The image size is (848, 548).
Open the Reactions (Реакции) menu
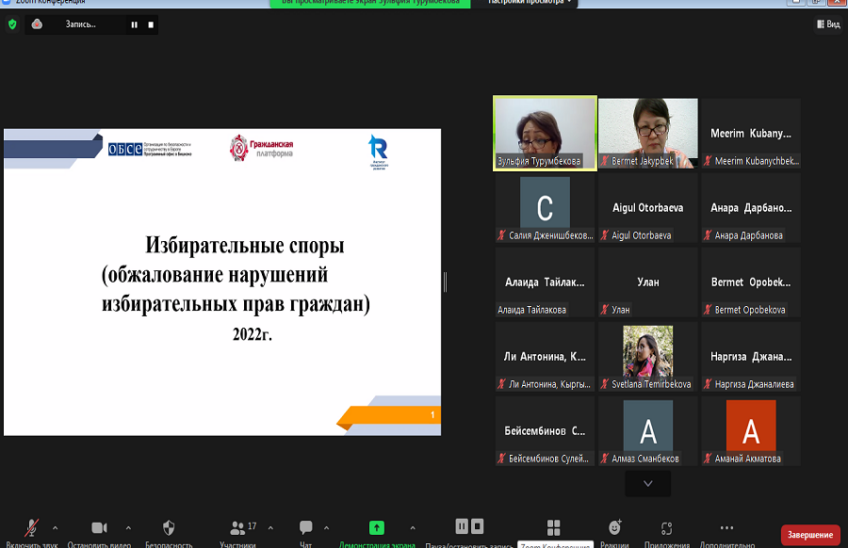coord(615,528)
